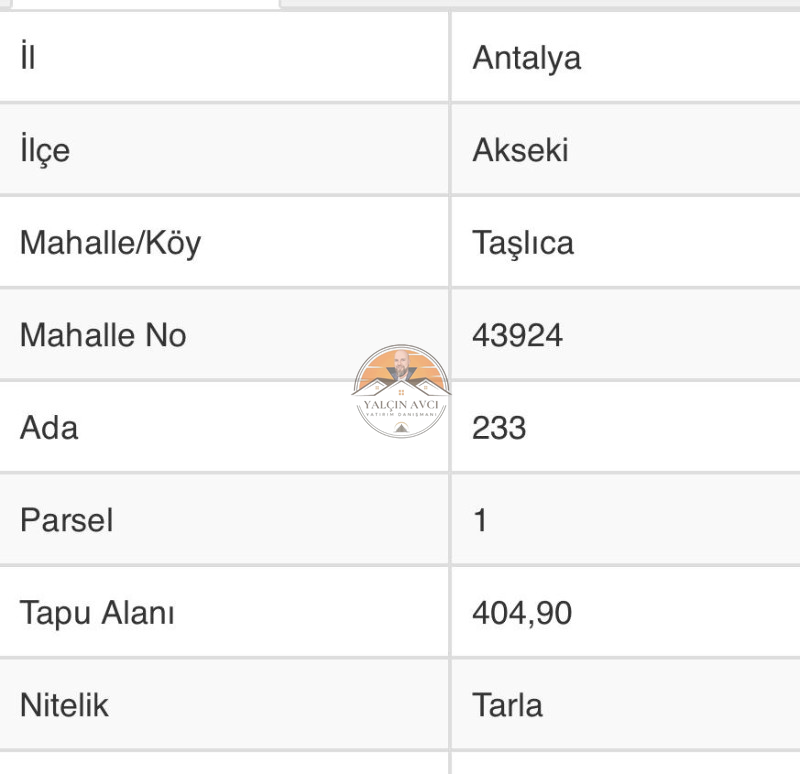This screenshot has width=800, height=774.
Task: Click the Taşlıca village value
Action: [x=523, y=243]
